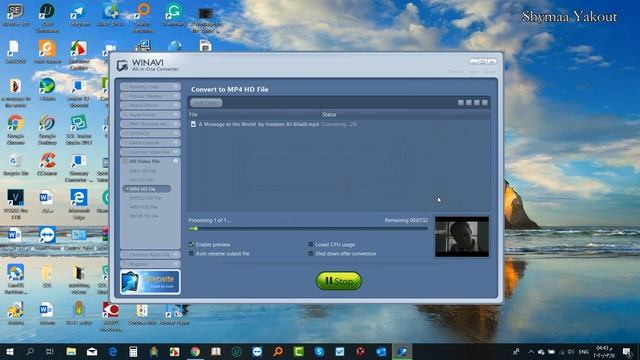Click active WinAVI taskbar icon
This screenshot has height=360, width=640.
[x=402, y=352]
